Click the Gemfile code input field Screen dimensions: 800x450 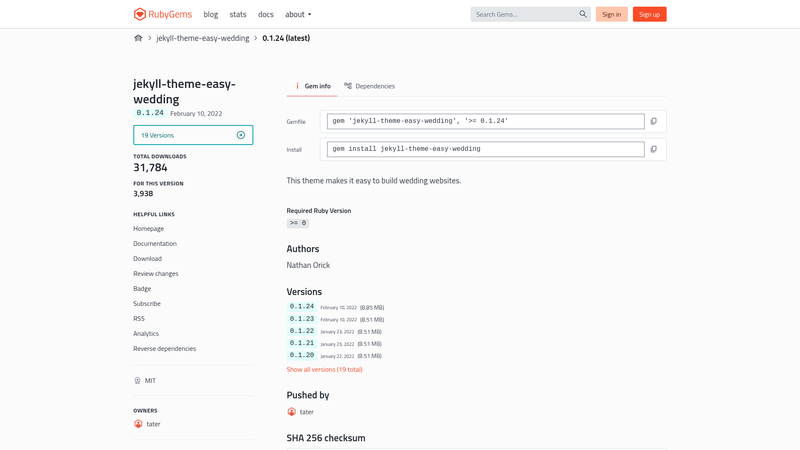pos(485,121)
